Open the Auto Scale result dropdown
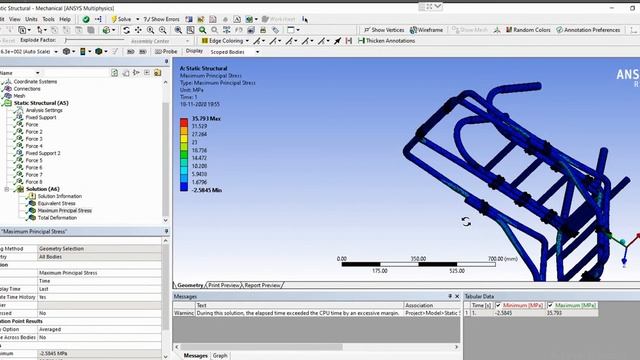 [x=56, y=52]
